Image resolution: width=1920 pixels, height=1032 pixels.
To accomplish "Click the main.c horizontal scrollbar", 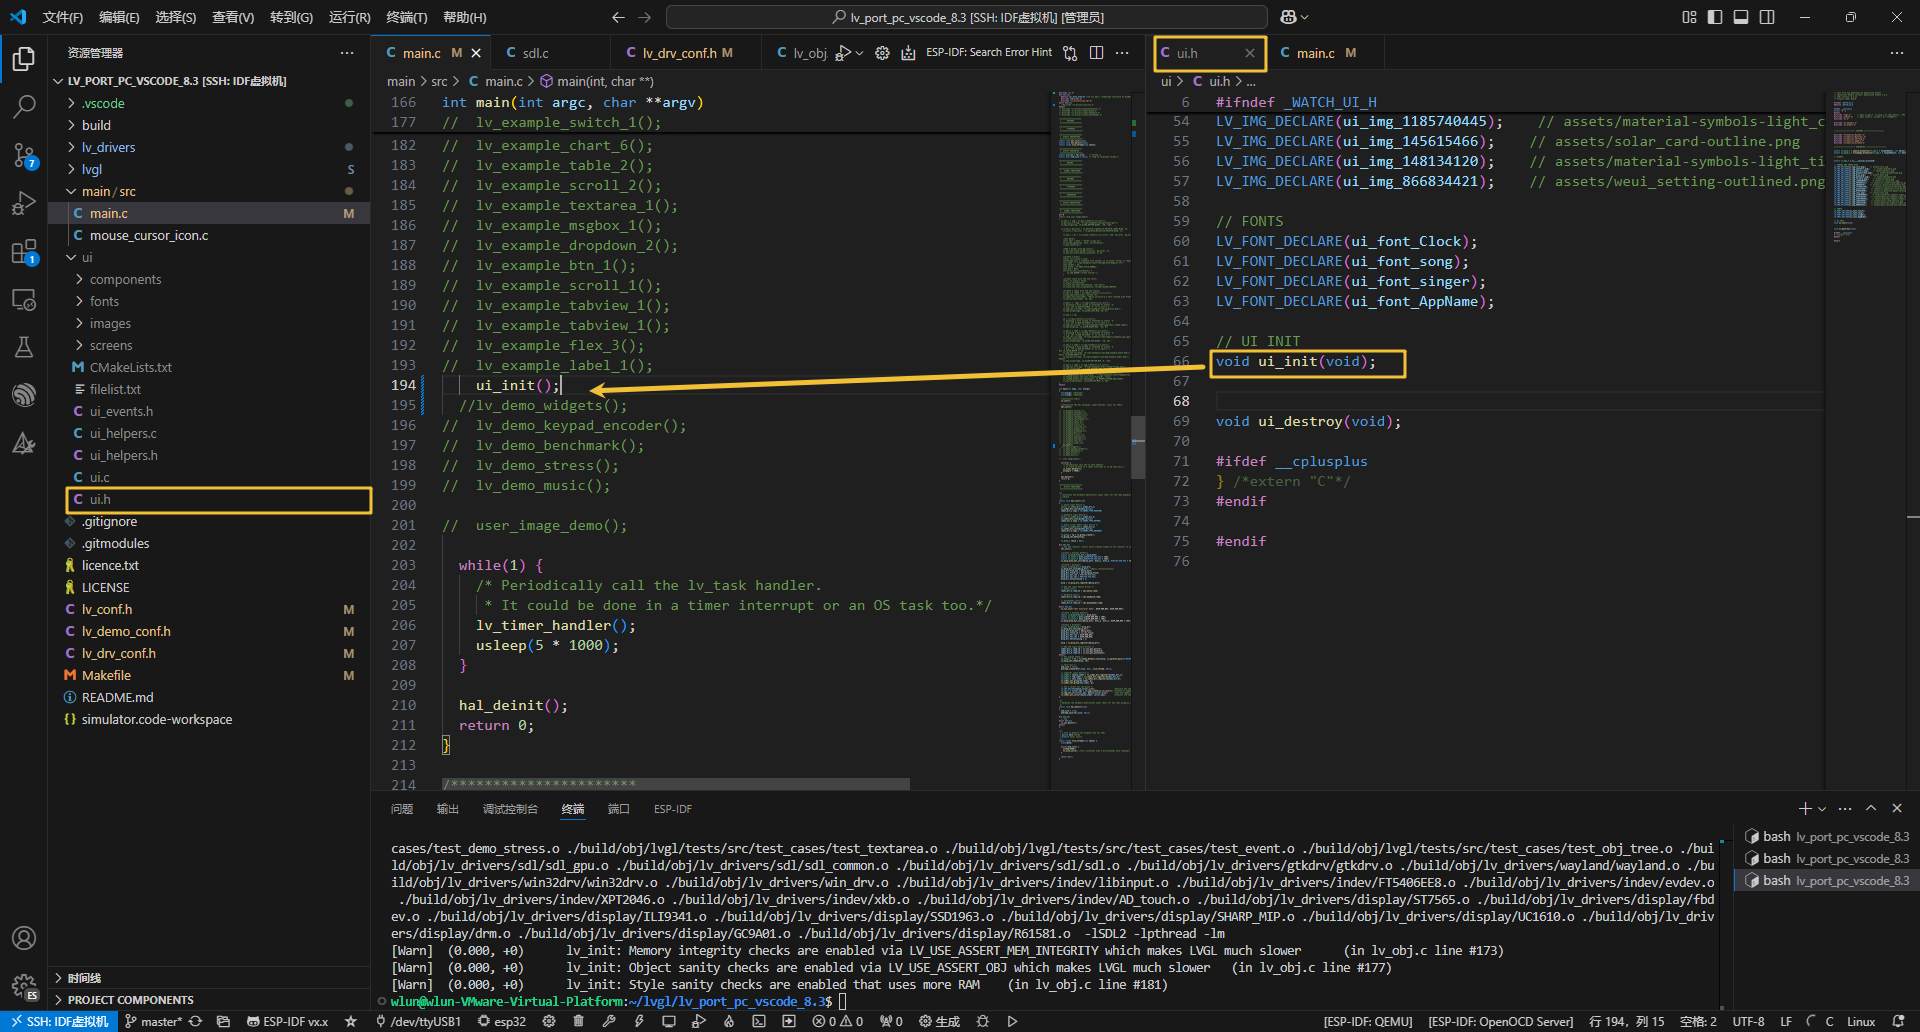I will (676, 784).
